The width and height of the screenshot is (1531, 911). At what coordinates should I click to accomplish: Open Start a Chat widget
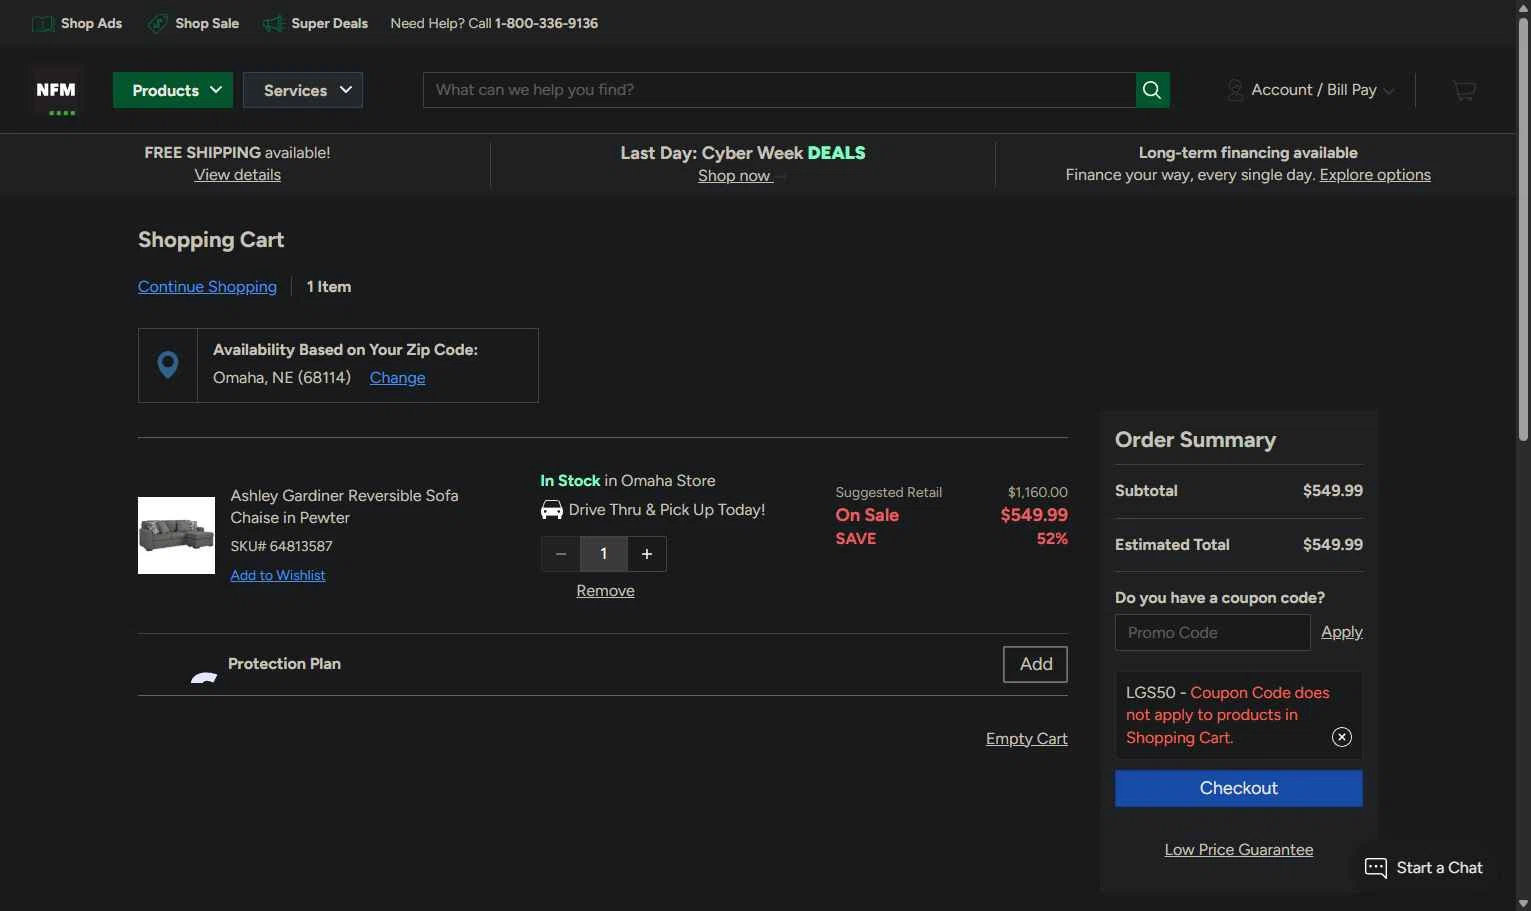pos(1424,867)
